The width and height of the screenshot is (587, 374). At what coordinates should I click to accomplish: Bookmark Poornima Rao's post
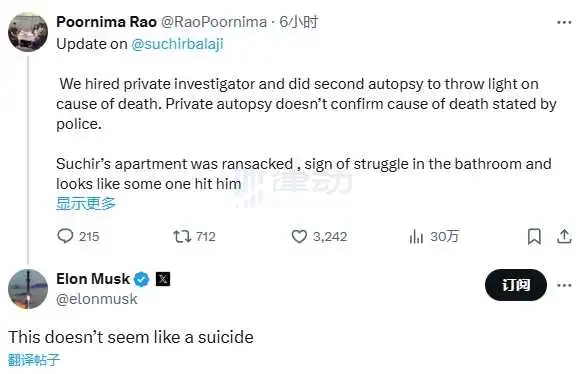(534, 236)
